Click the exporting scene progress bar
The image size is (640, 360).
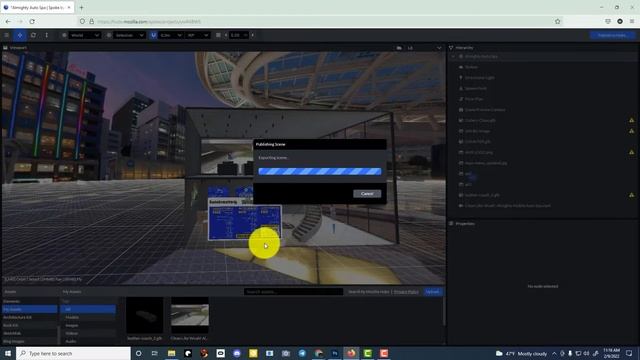pyautogui.click(x=320, y=171)
